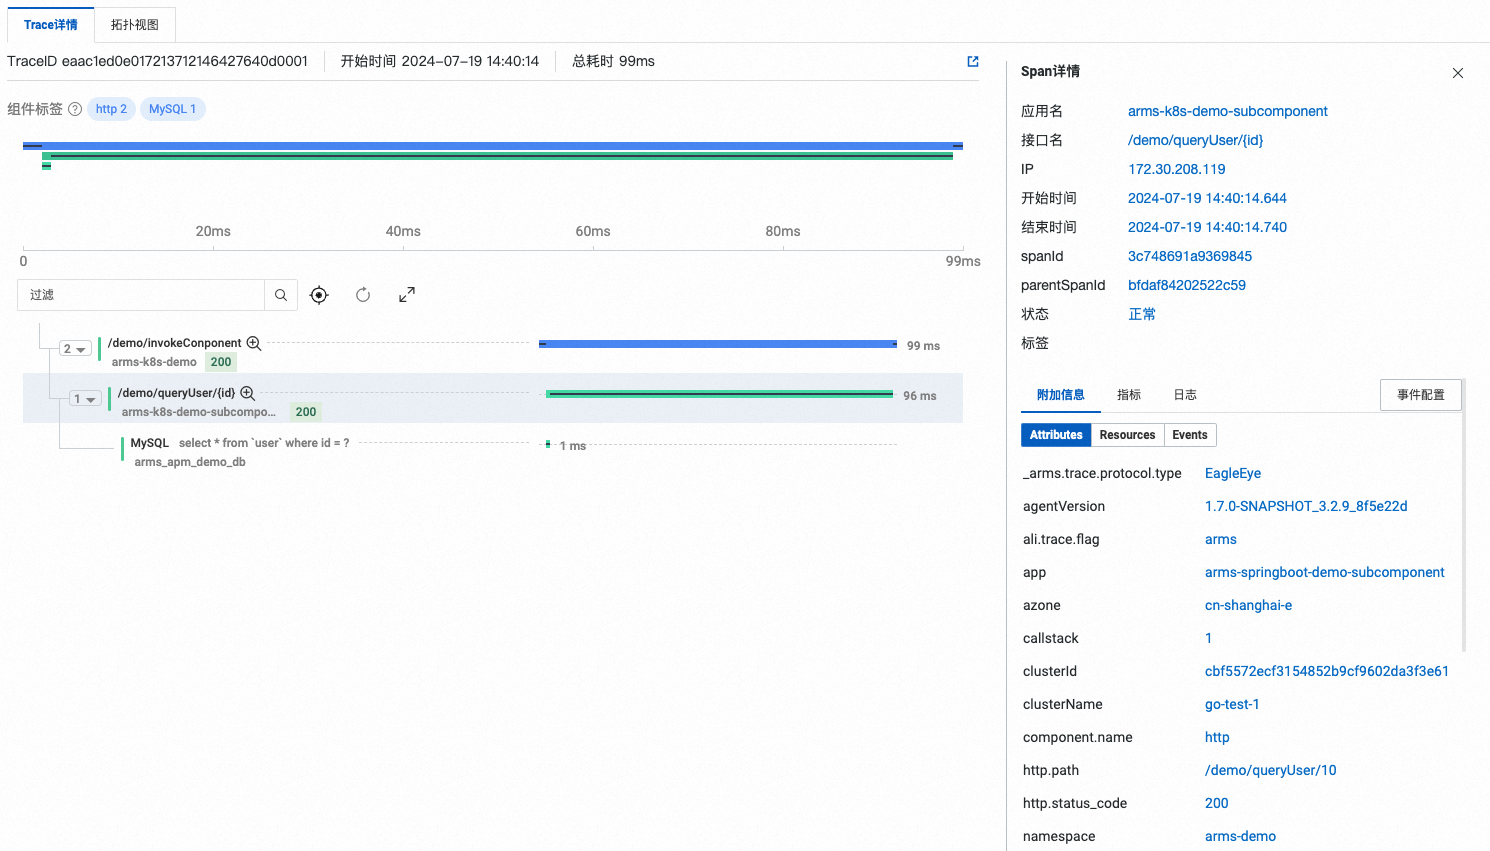
Task: Click the end time 2024-07-19 14:40:14.740
Action: click(1207, 227)
